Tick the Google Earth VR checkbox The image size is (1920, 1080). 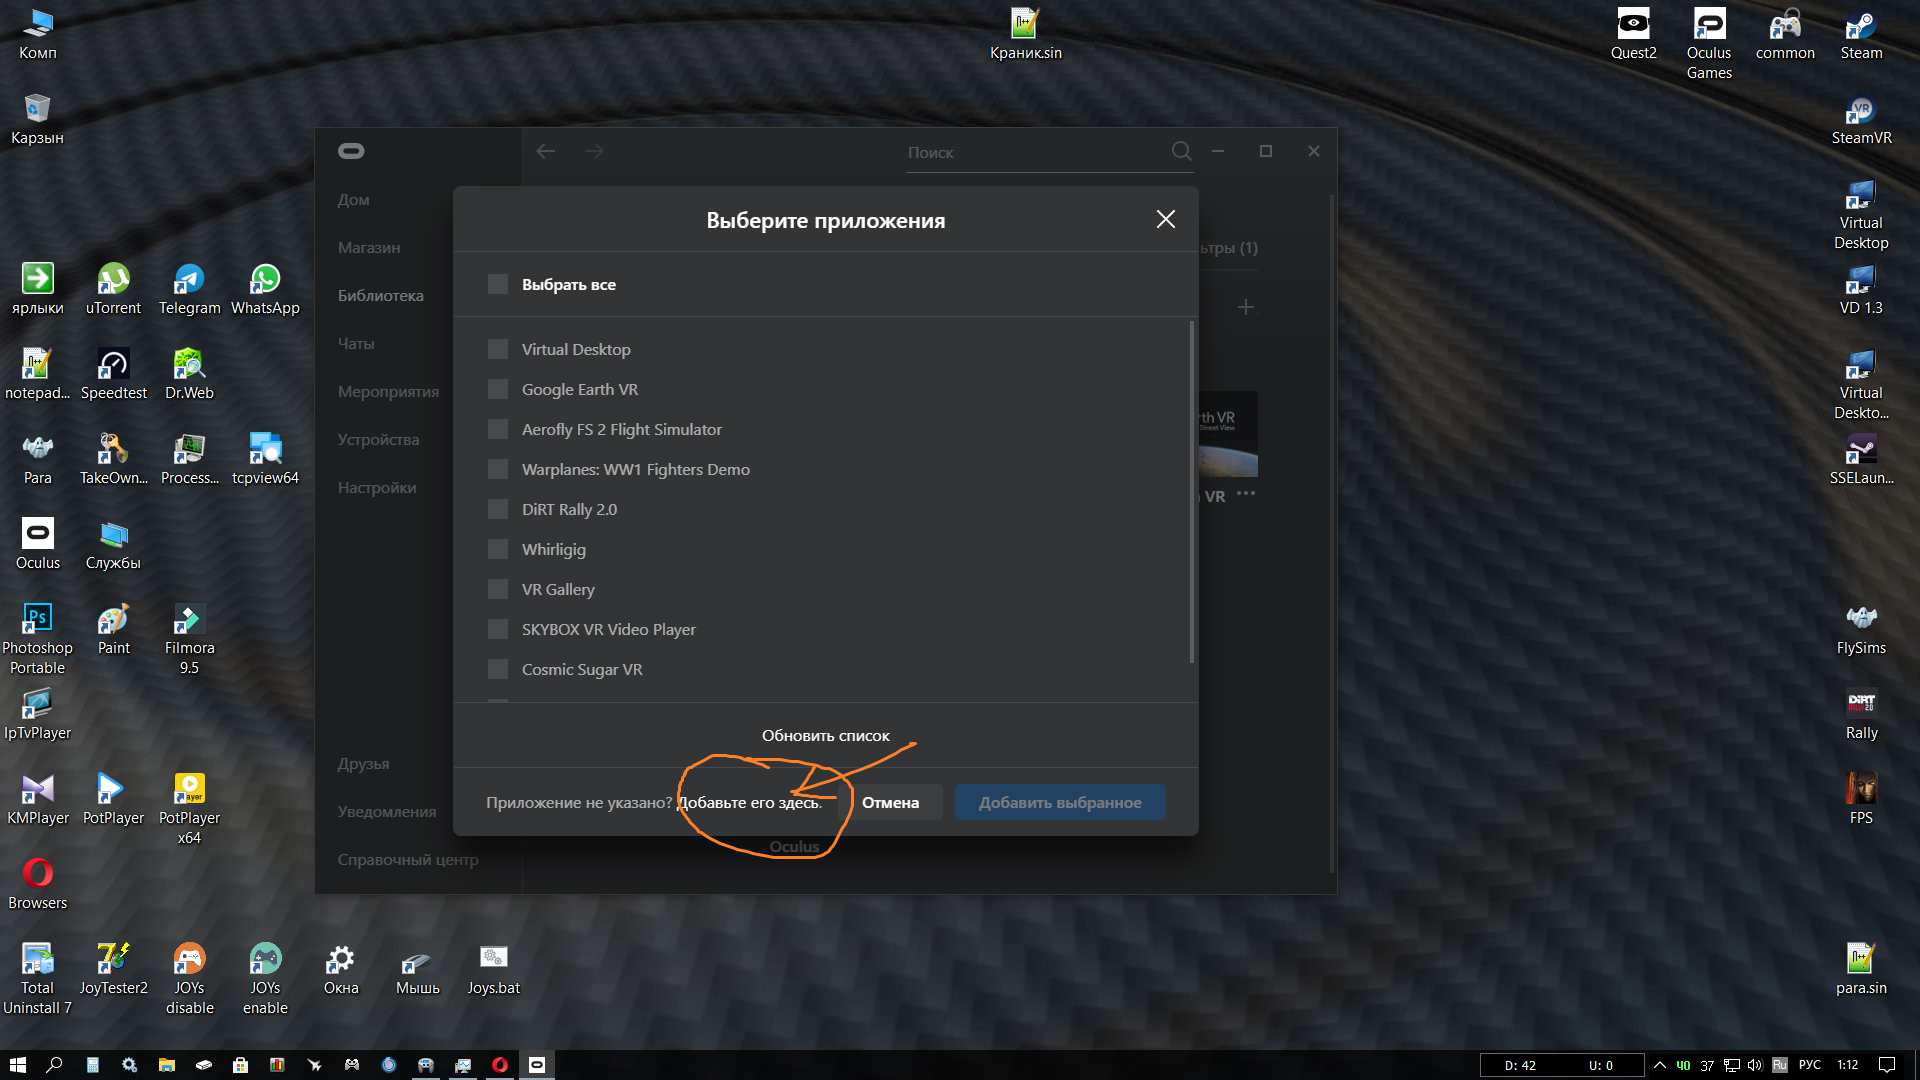[x=497, y=389]
